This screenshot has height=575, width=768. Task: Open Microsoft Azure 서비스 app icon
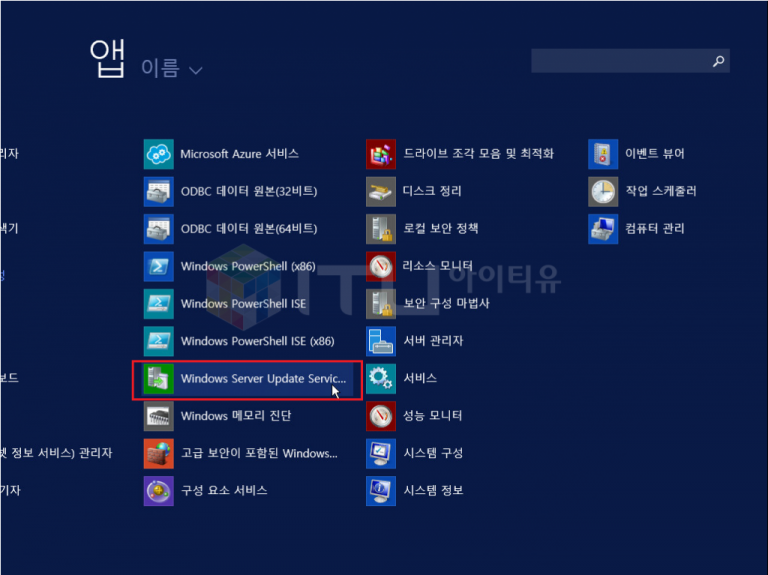coord(159,154)
